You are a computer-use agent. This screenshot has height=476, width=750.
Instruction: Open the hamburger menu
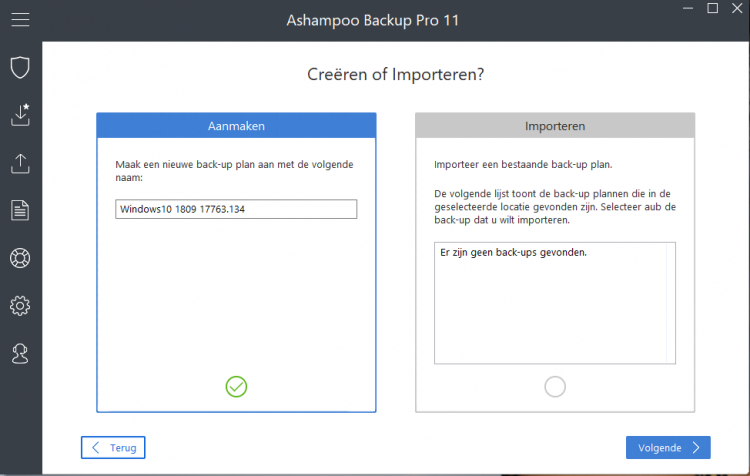click(20, 20)
